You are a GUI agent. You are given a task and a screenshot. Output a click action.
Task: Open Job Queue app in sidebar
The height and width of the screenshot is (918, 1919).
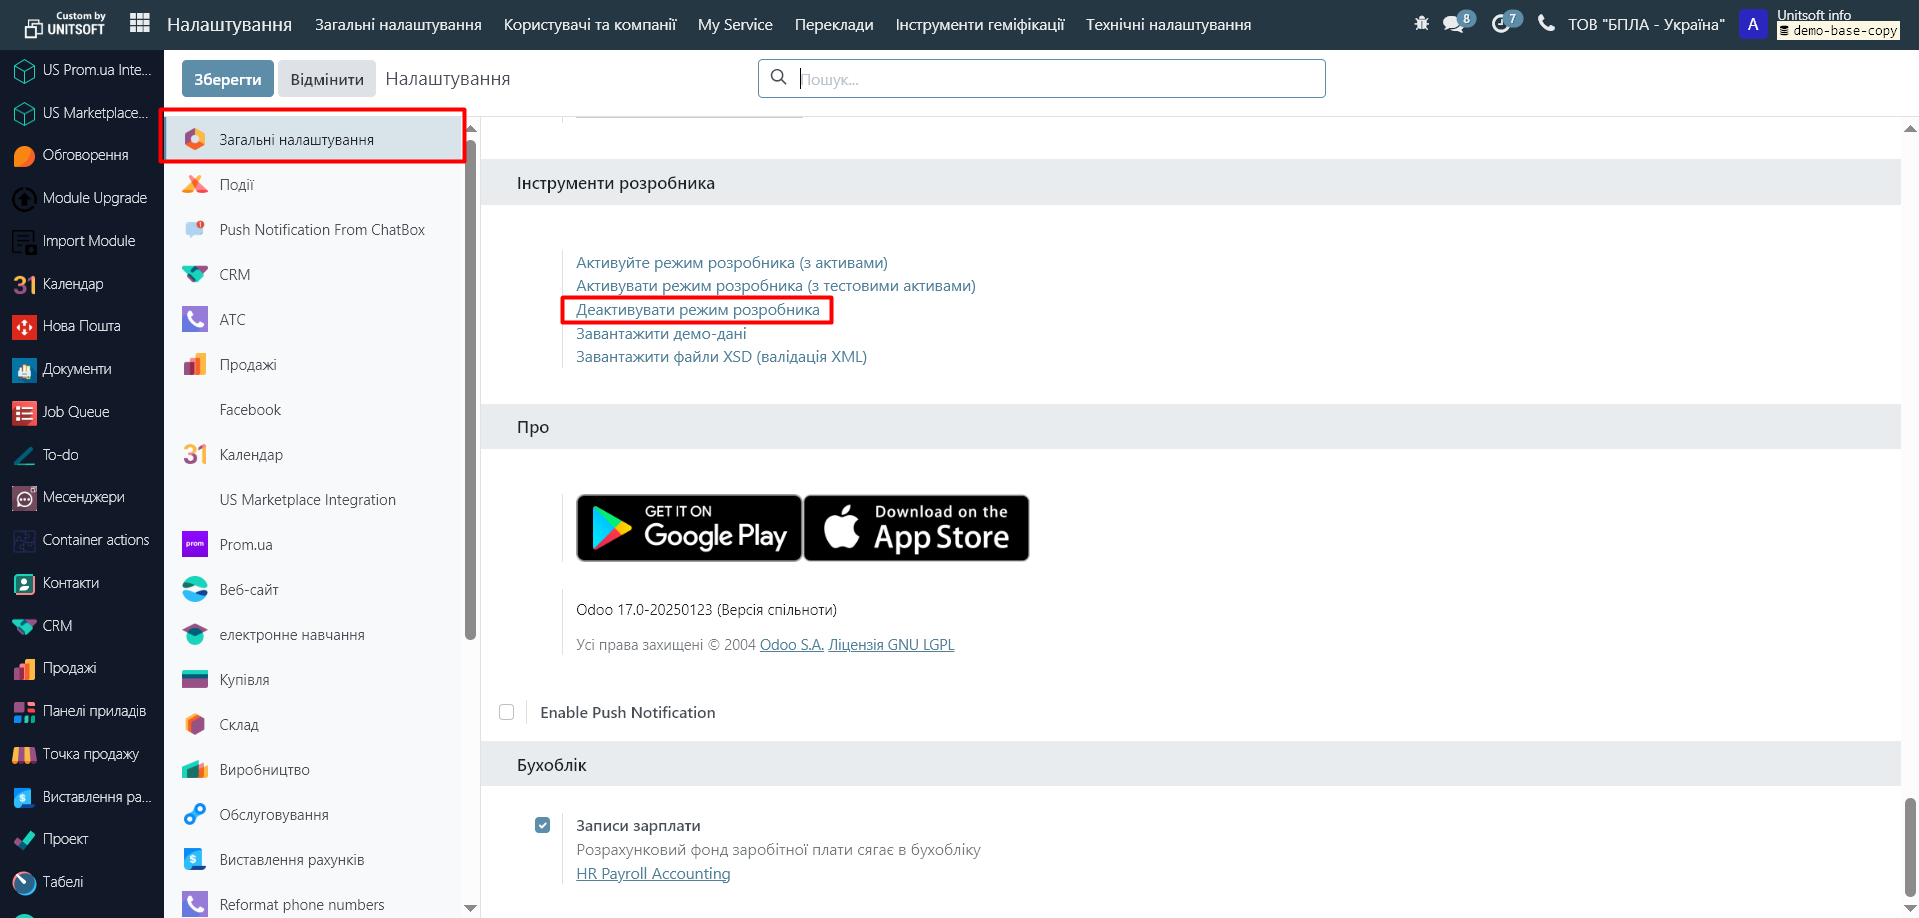click(x=75, y=412)
